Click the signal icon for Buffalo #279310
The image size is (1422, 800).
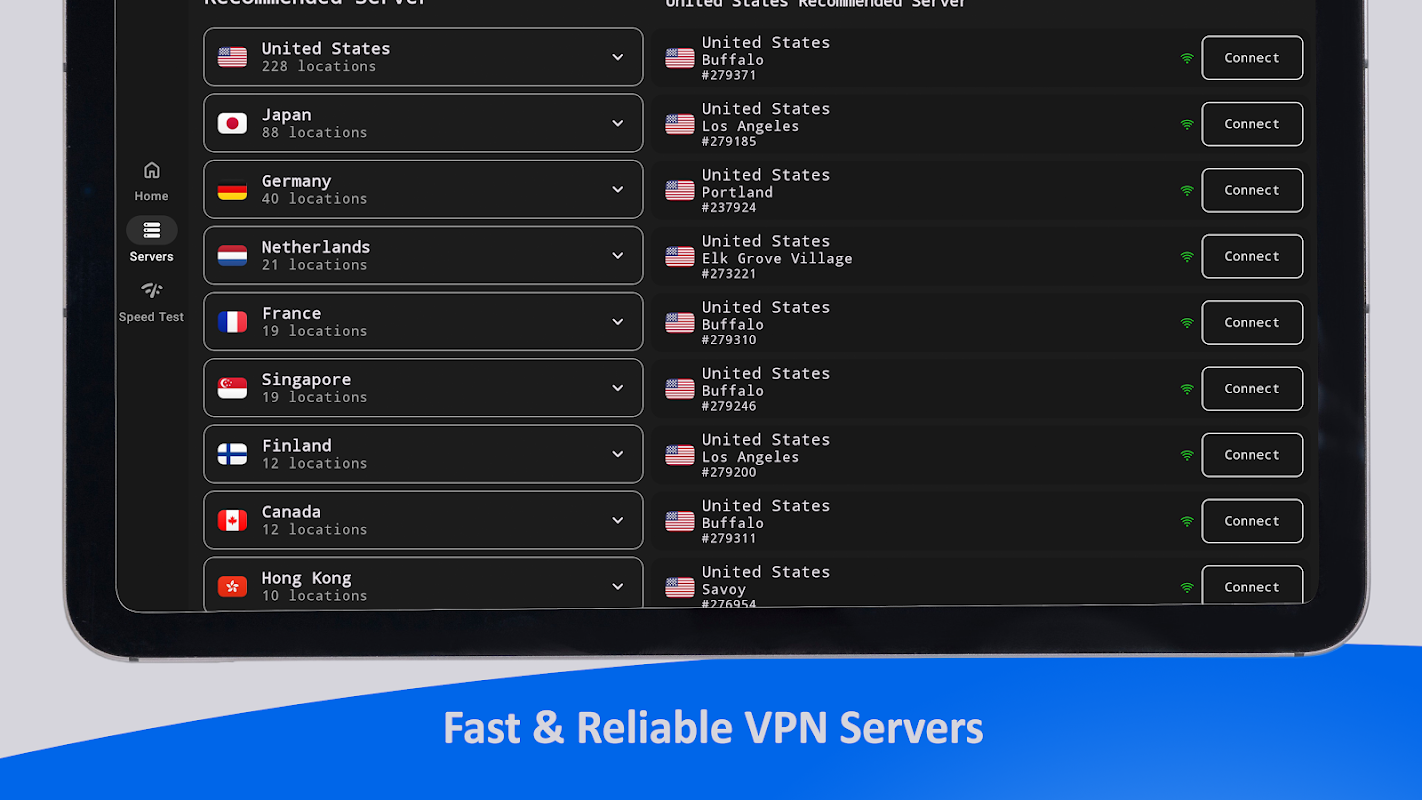[1187, 323]
